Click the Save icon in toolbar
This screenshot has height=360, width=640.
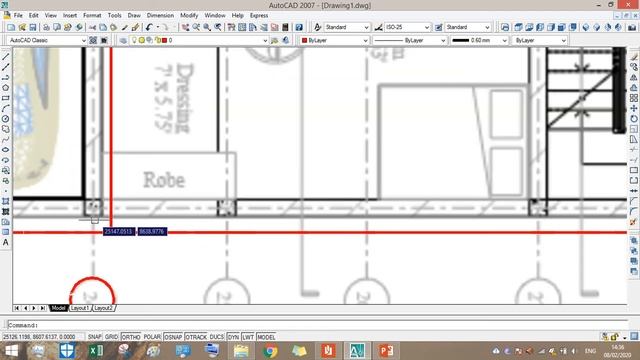click(x=33, y=27)
